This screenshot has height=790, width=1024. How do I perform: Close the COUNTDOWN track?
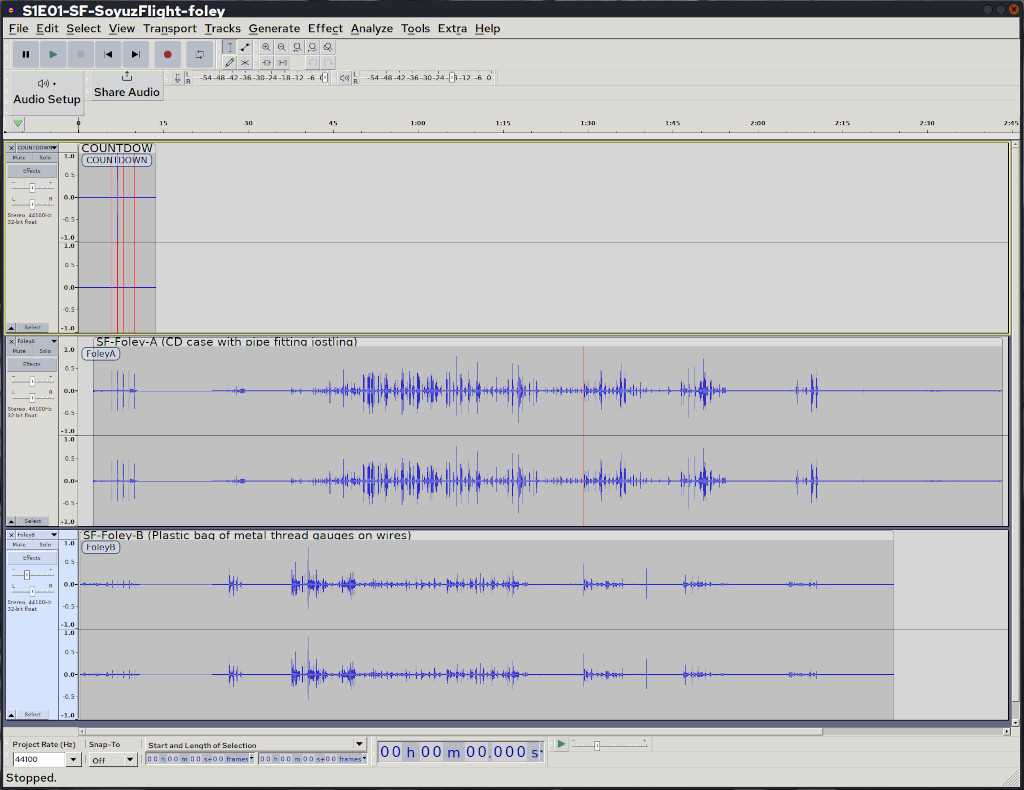coord(11,148)
